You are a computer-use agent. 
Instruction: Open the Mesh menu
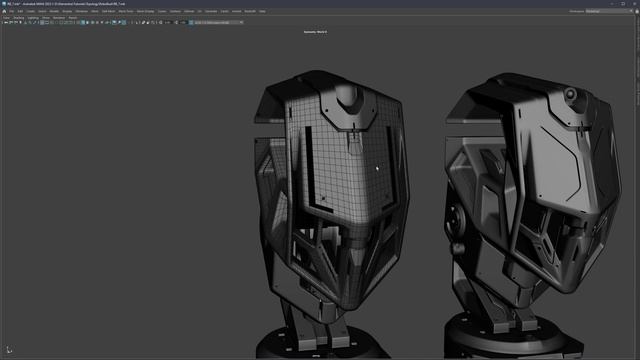tap(95, 11)
